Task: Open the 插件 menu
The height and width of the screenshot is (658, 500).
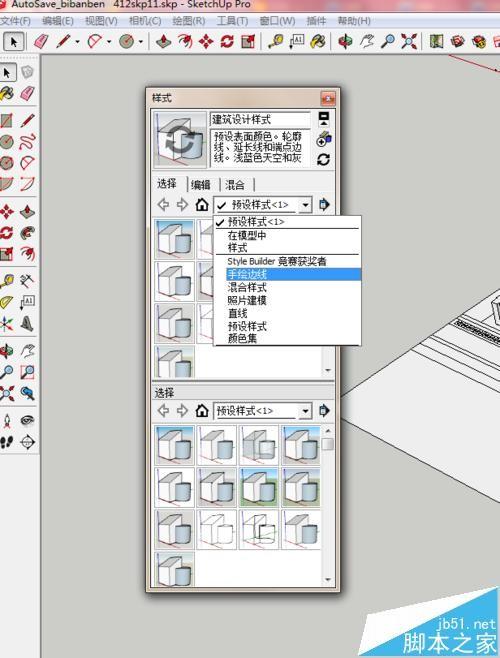Action: pos(317,21)
